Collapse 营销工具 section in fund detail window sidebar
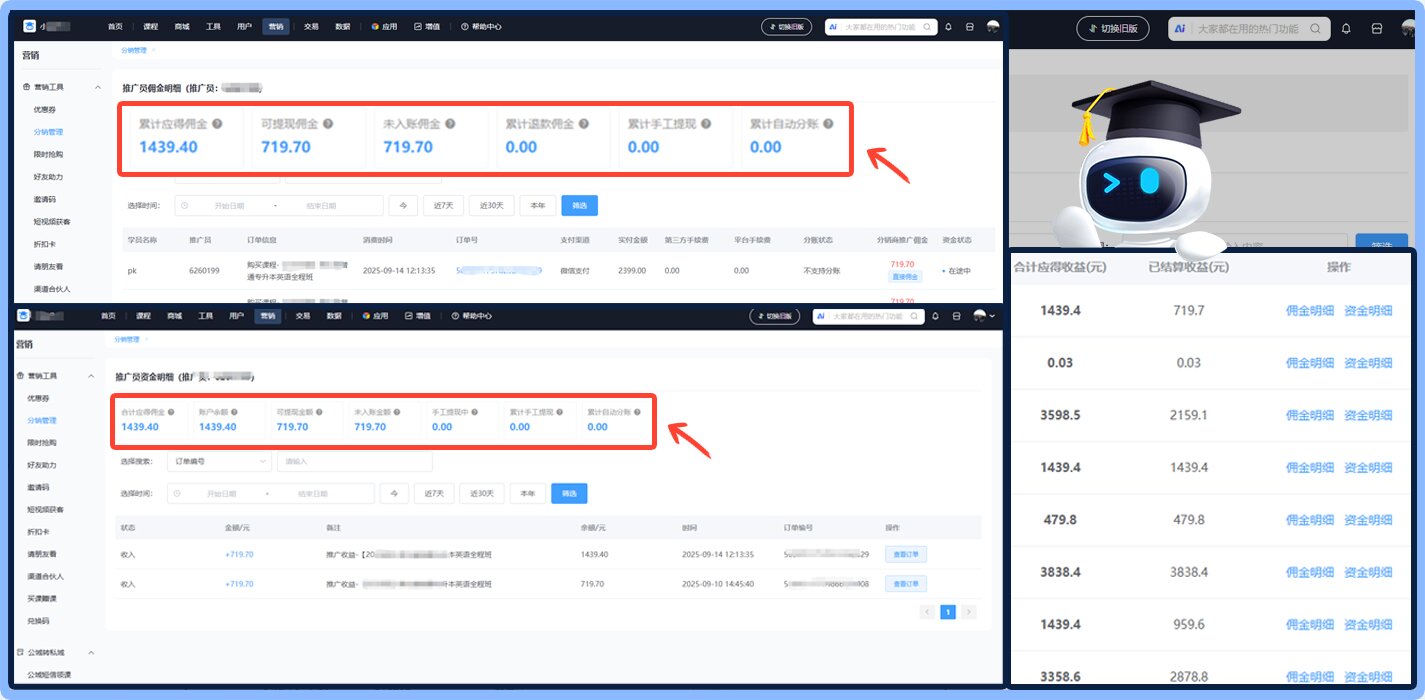Screen dimensions: 1425x700 pos(90,376)
